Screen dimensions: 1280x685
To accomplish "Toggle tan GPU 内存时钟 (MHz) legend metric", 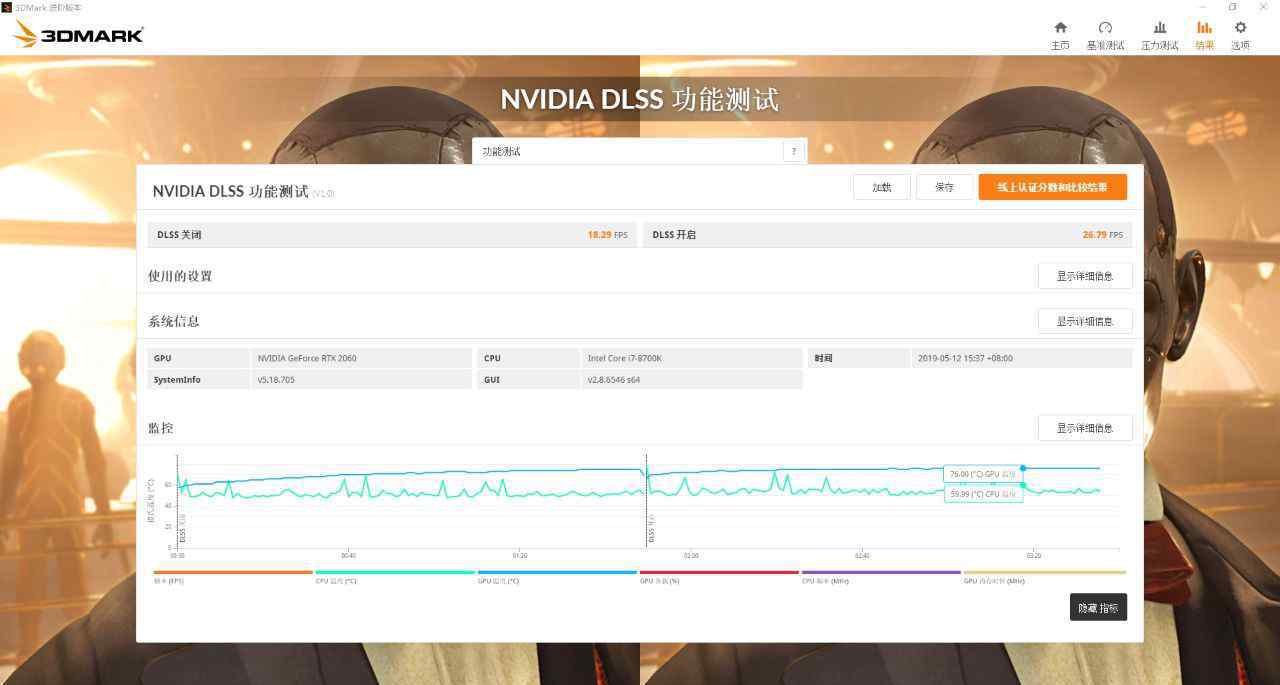I will click(x=1044, y=577).
